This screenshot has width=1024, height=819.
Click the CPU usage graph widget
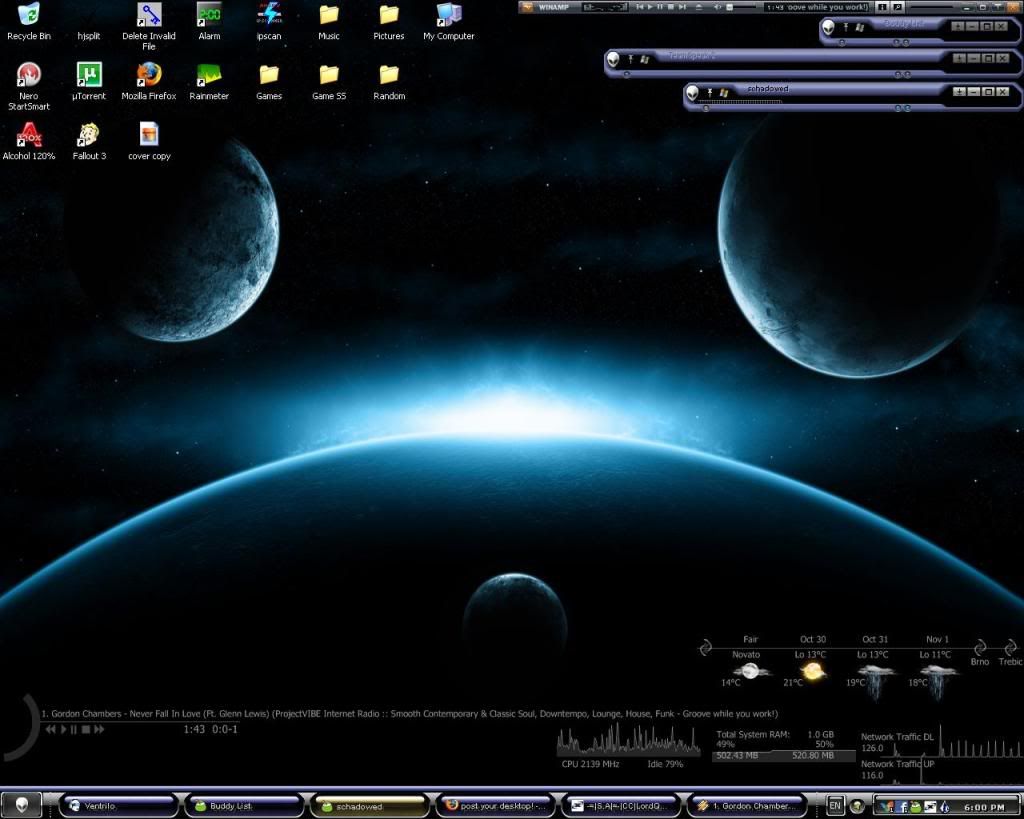point(628,739)
